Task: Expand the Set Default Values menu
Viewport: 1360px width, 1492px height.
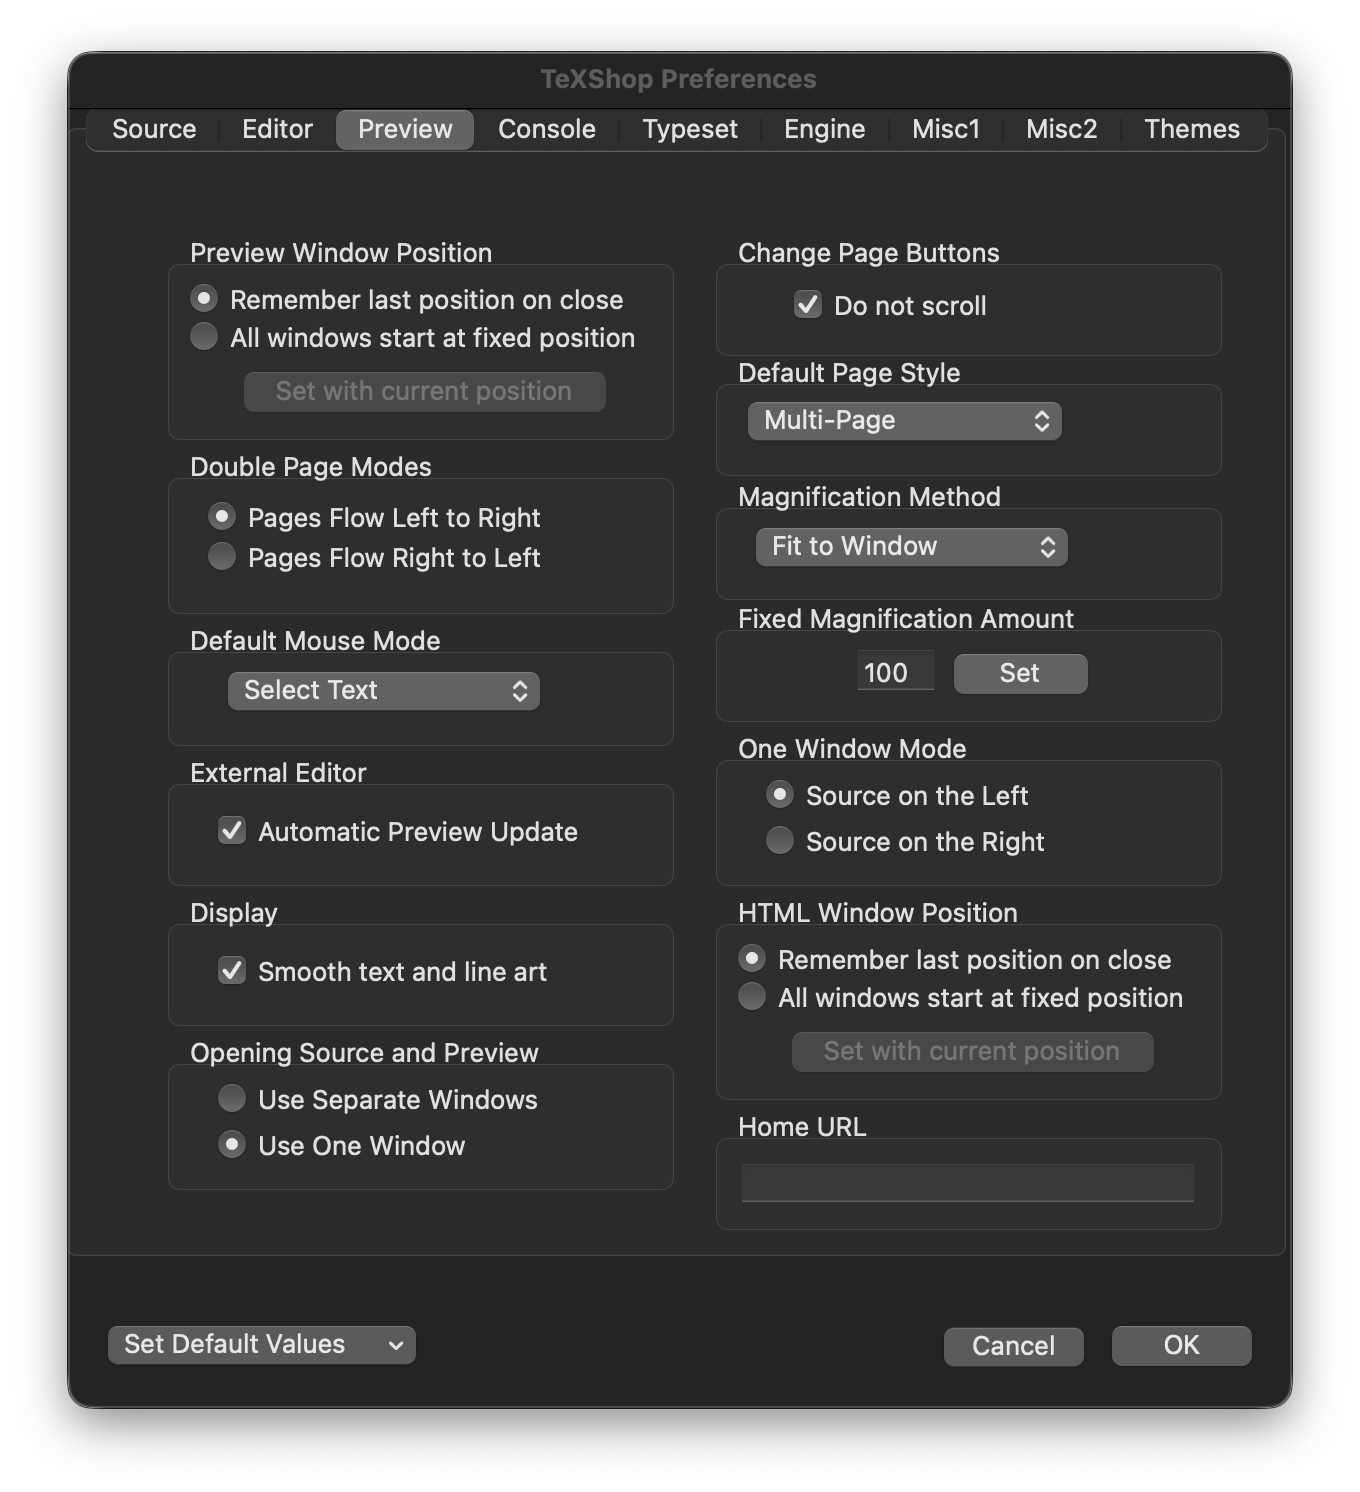Action: (261, 1345)
